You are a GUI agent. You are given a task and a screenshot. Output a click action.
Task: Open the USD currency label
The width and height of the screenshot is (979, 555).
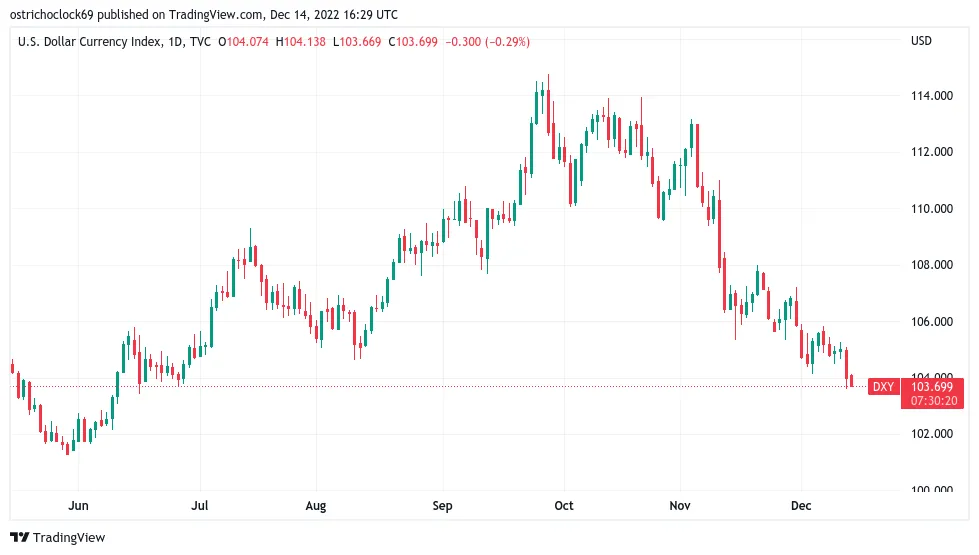(921, 41)
